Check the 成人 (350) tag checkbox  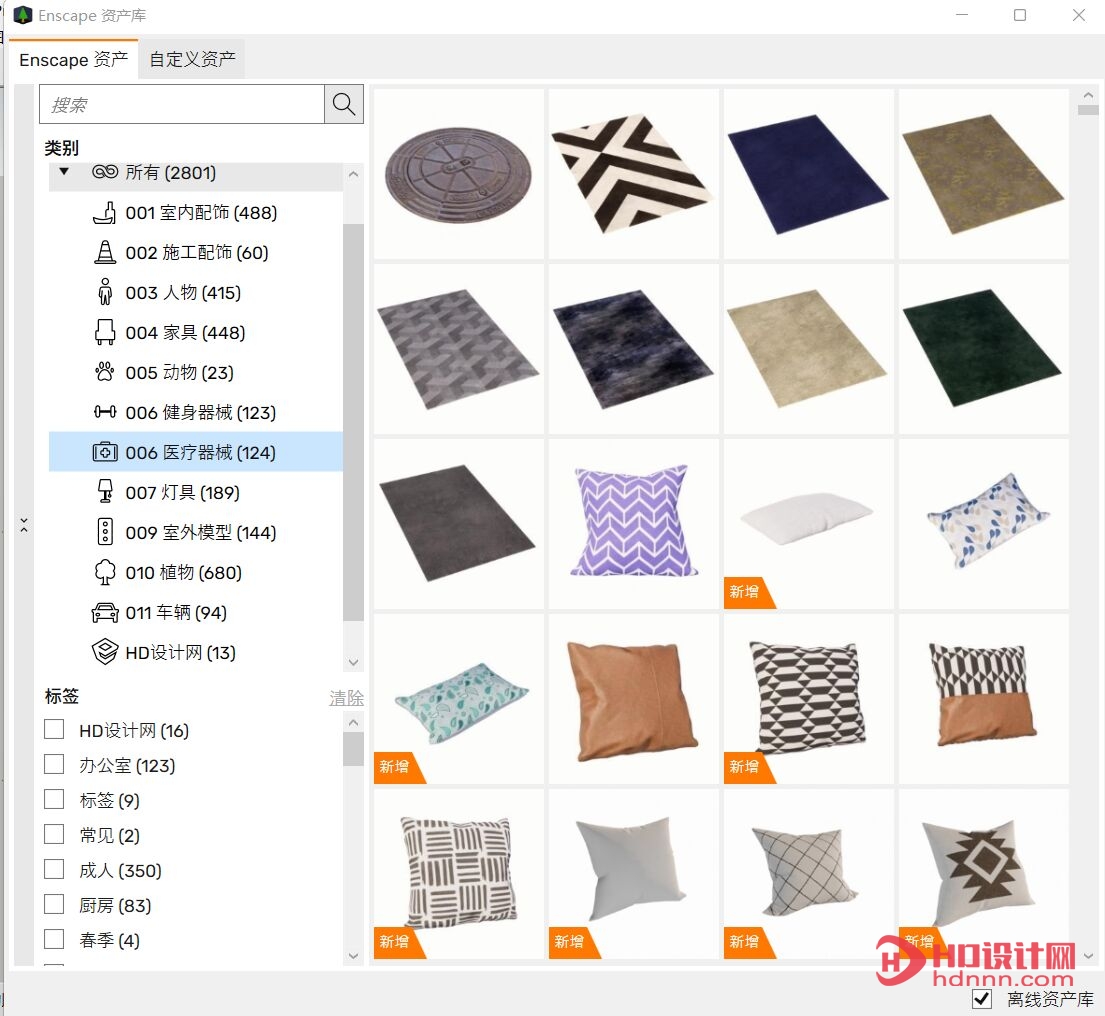point(54,869)
